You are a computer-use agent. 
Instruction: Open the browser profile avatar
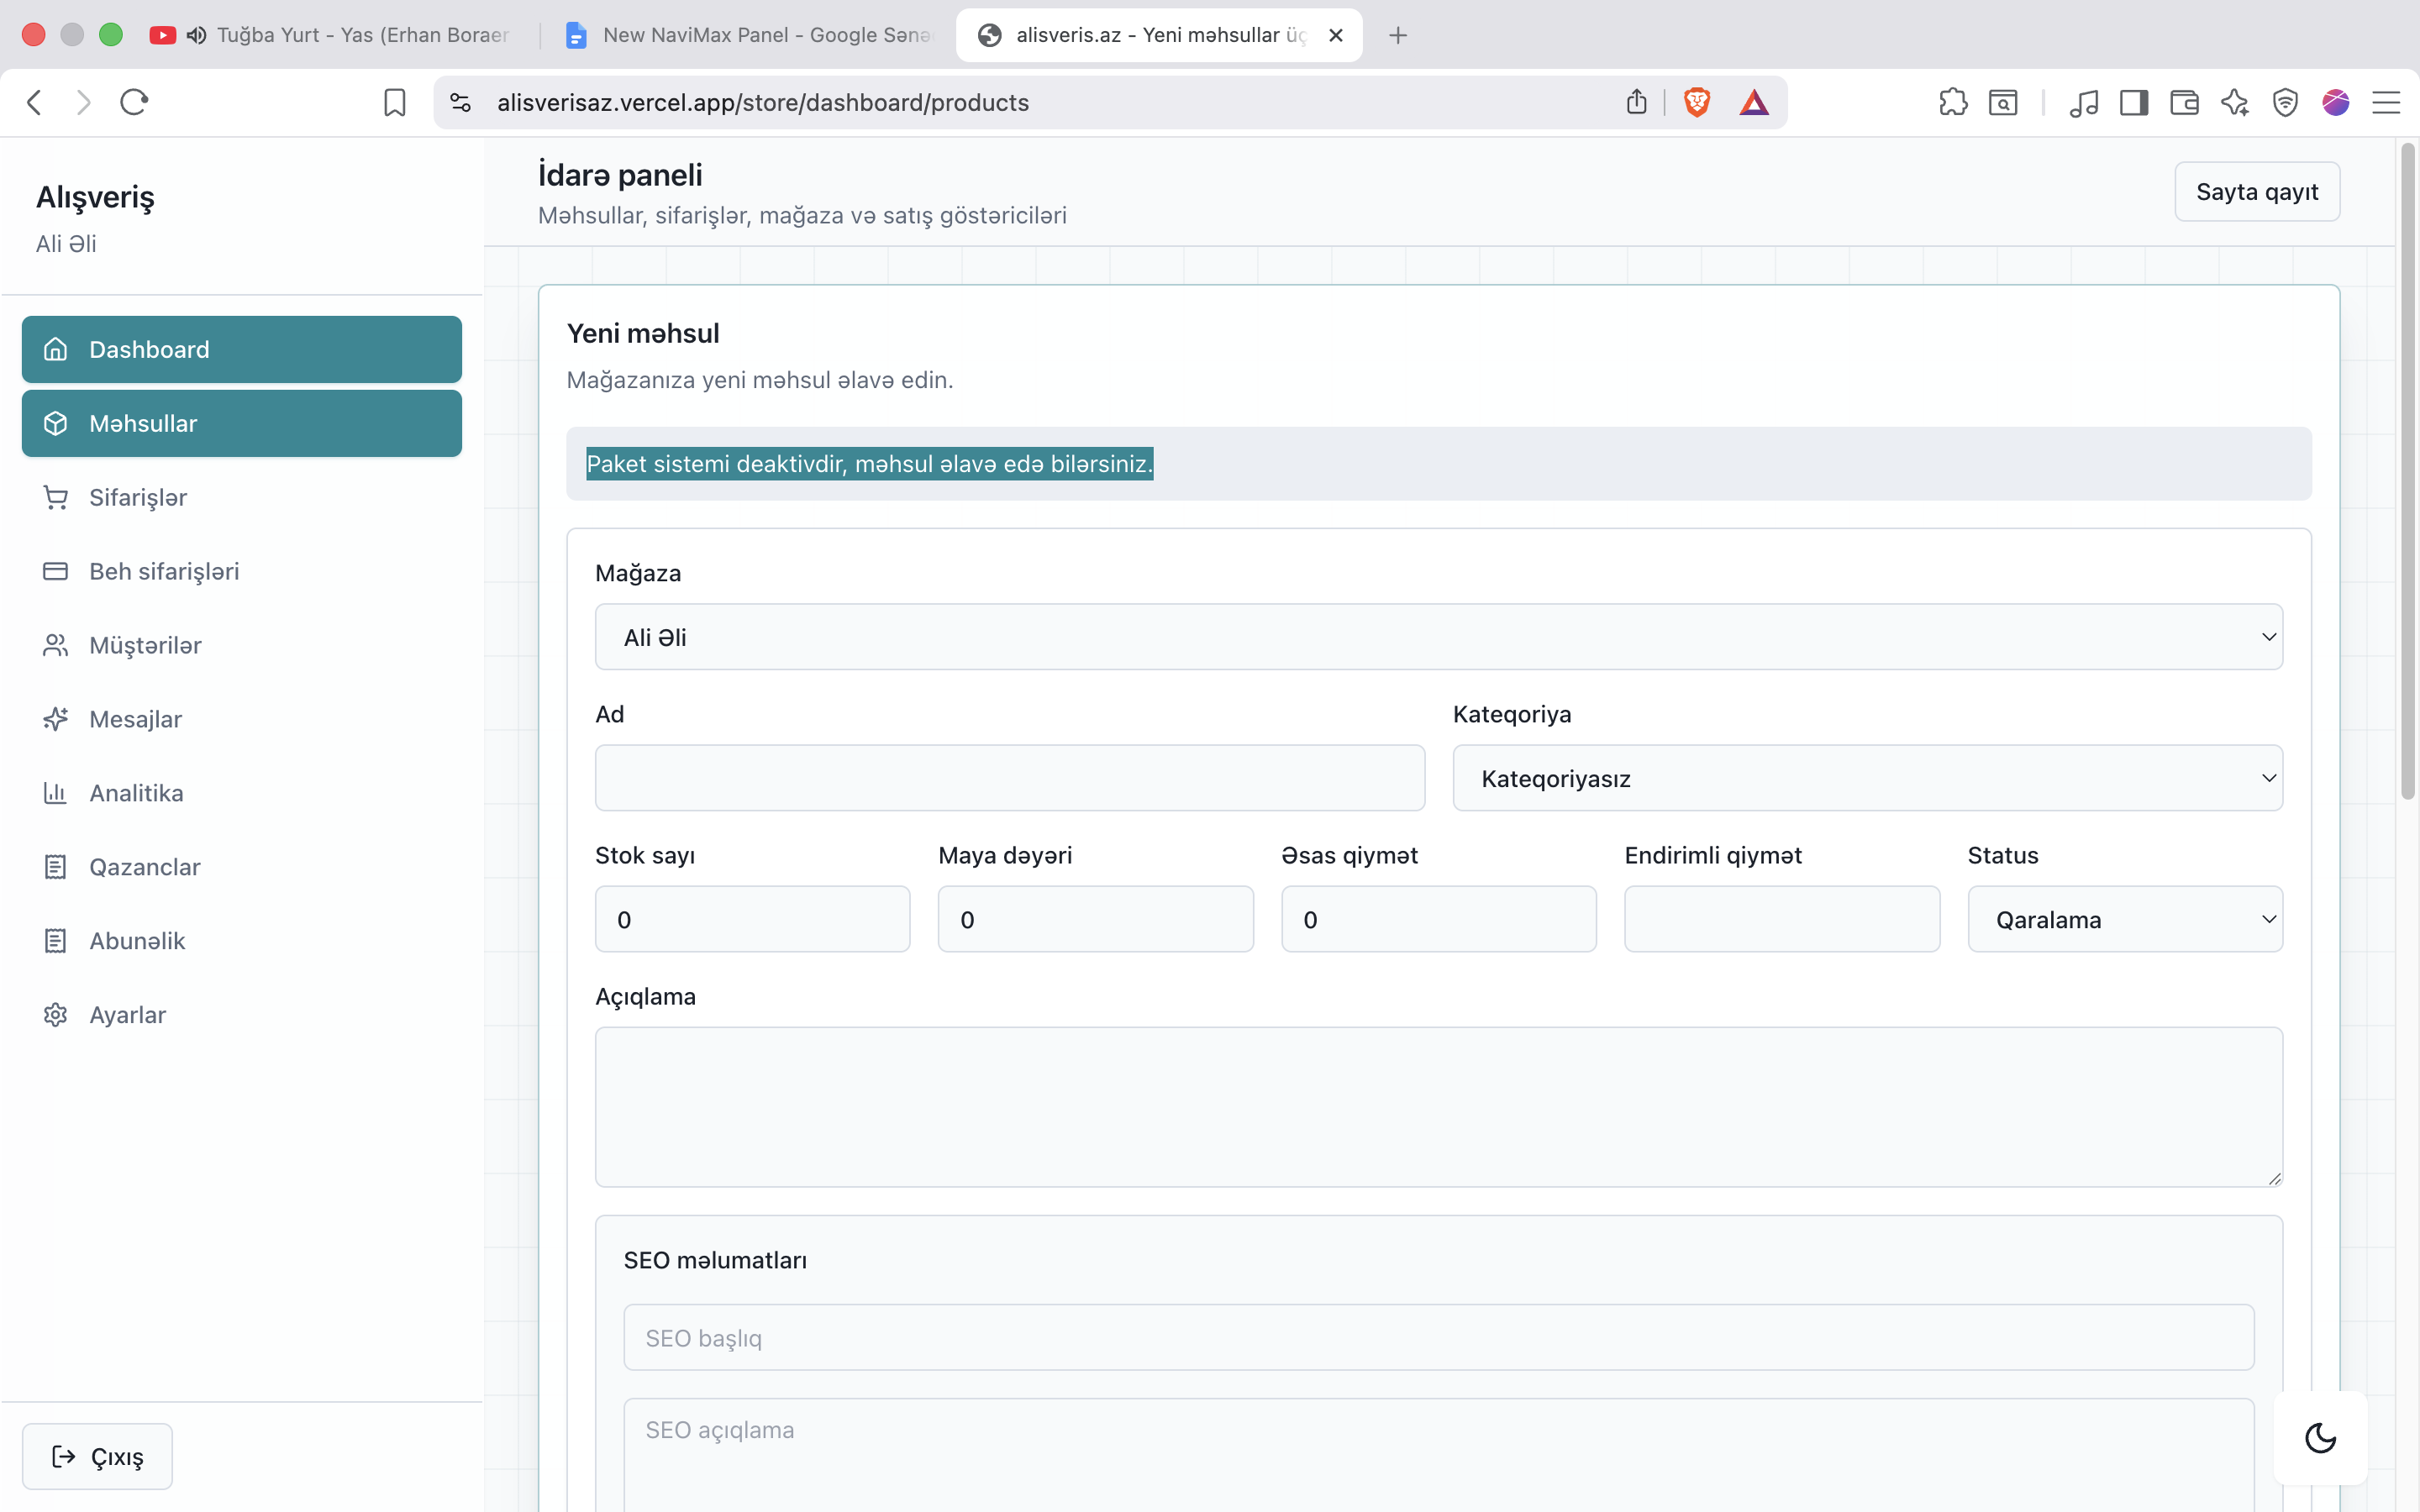coord(2336,102)
